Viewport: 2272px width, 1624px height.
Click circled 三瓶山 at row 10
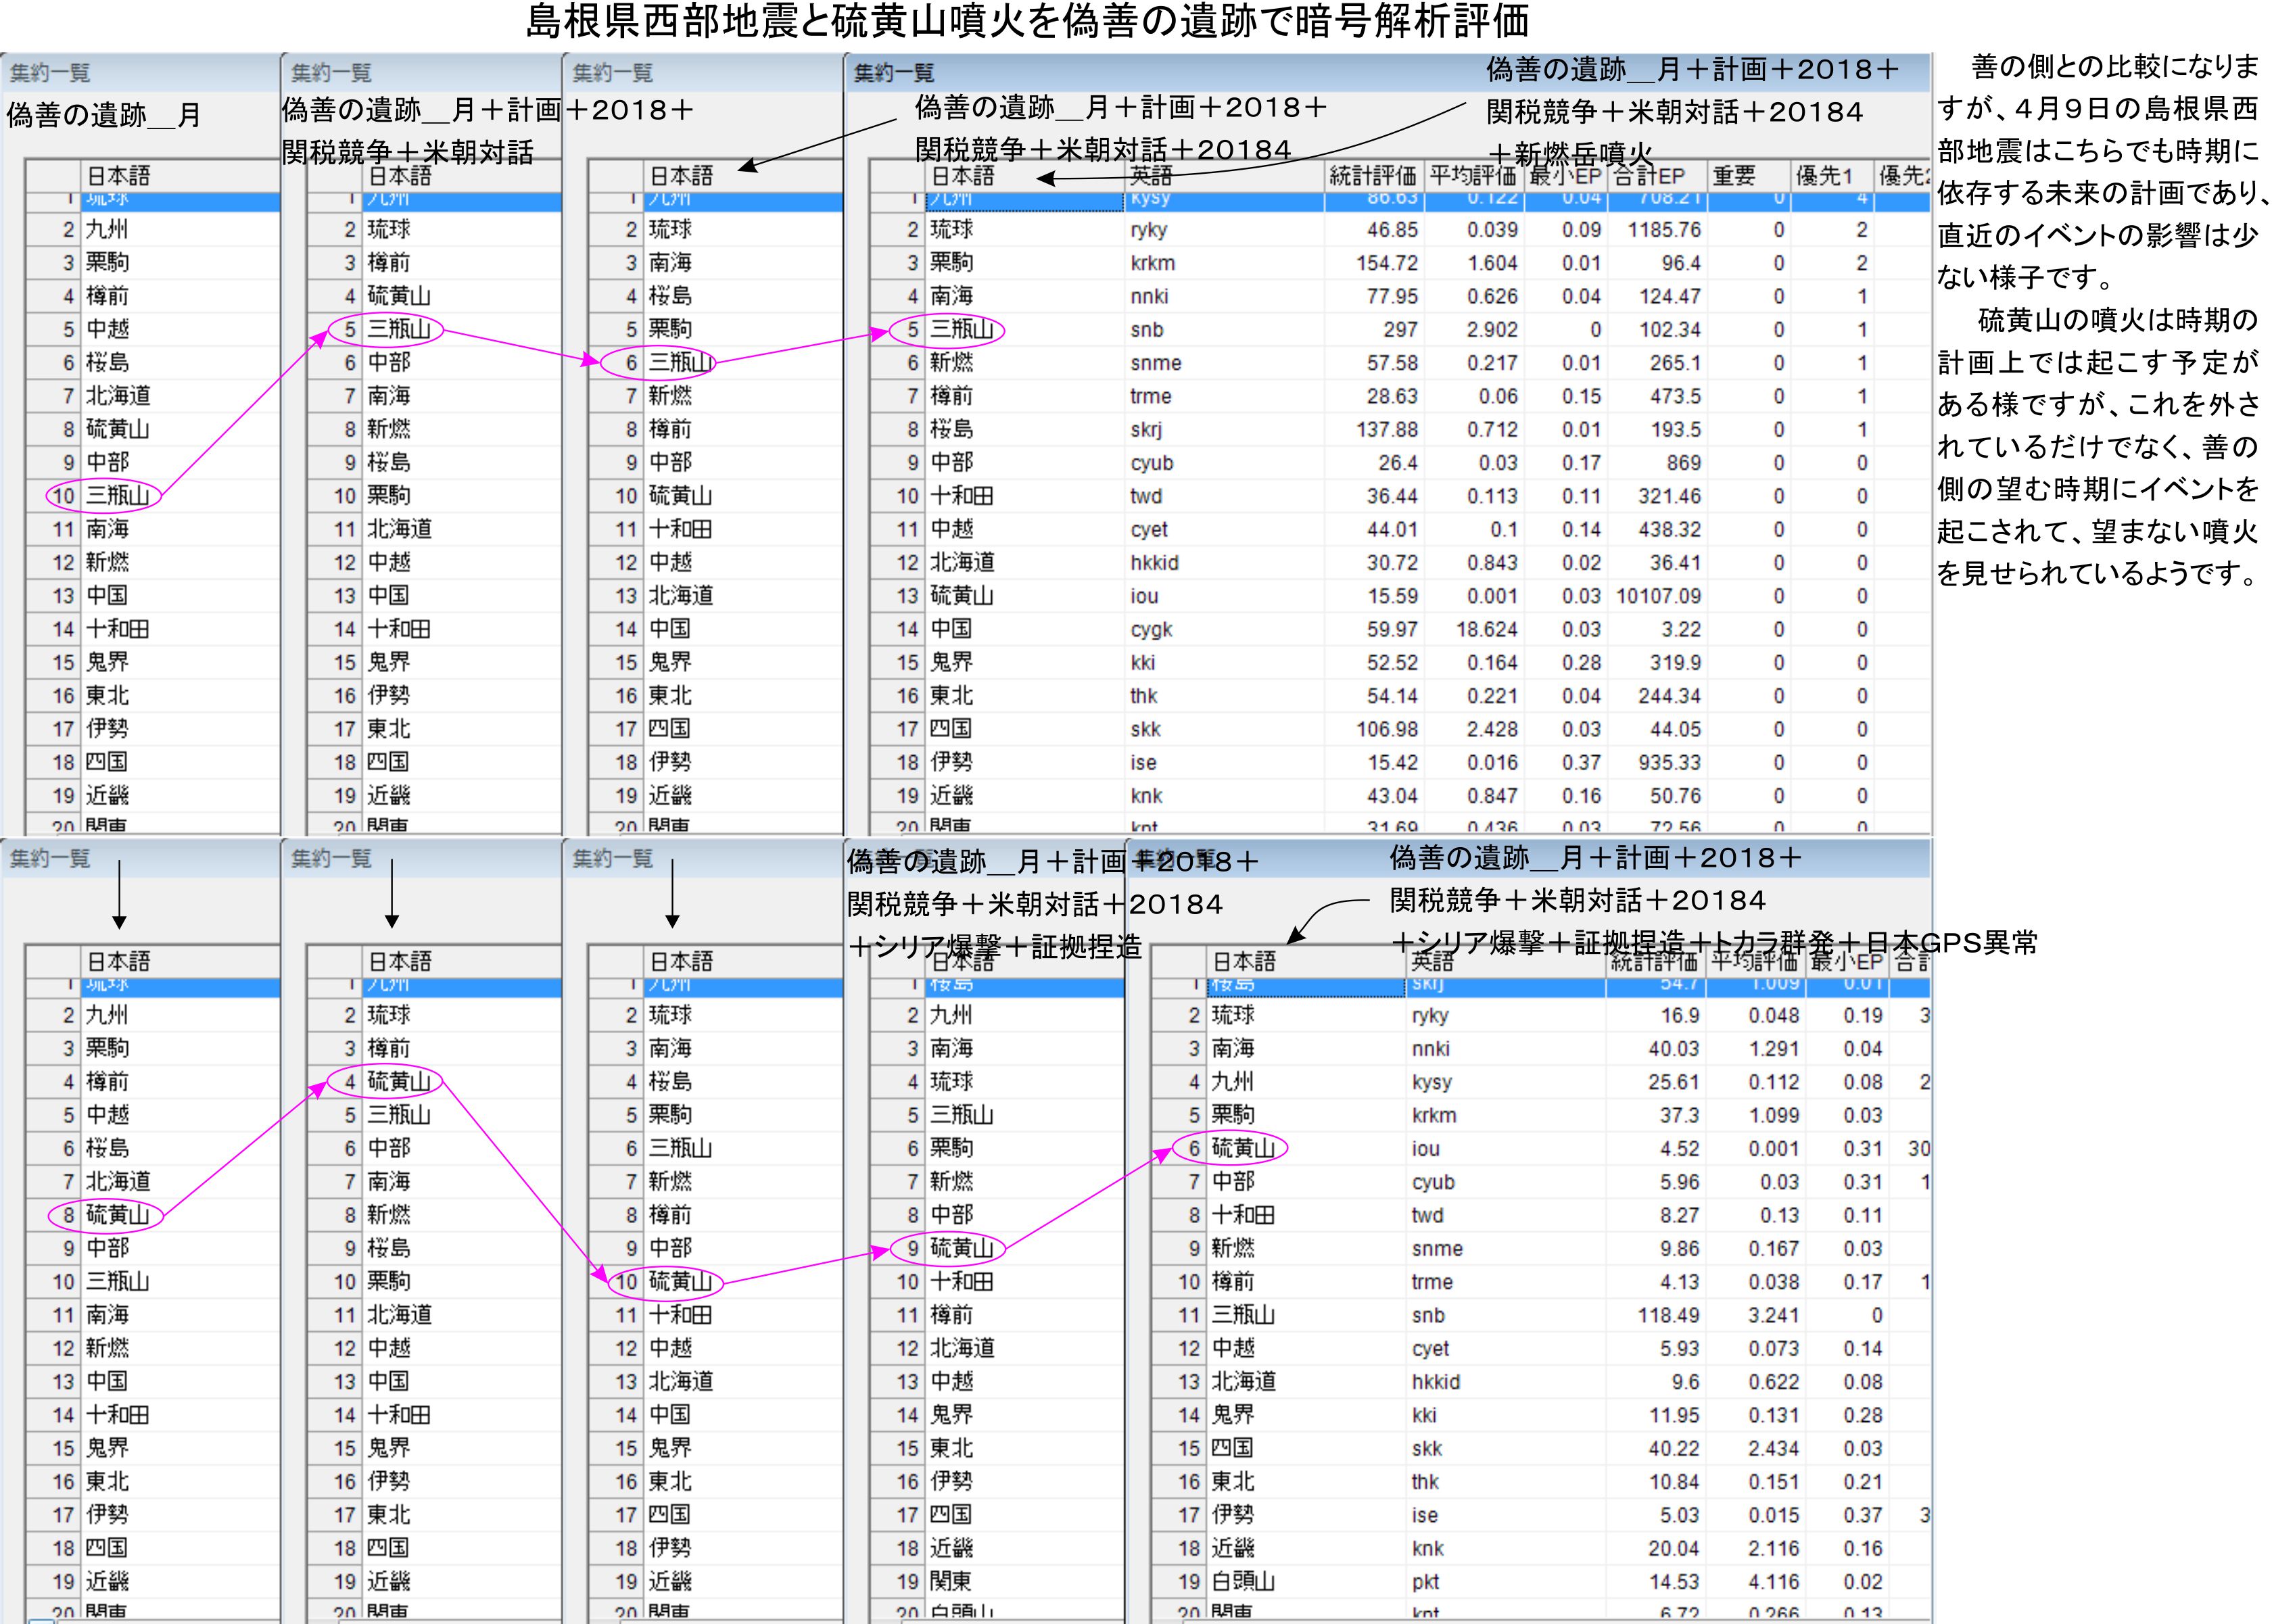[117, 496]
